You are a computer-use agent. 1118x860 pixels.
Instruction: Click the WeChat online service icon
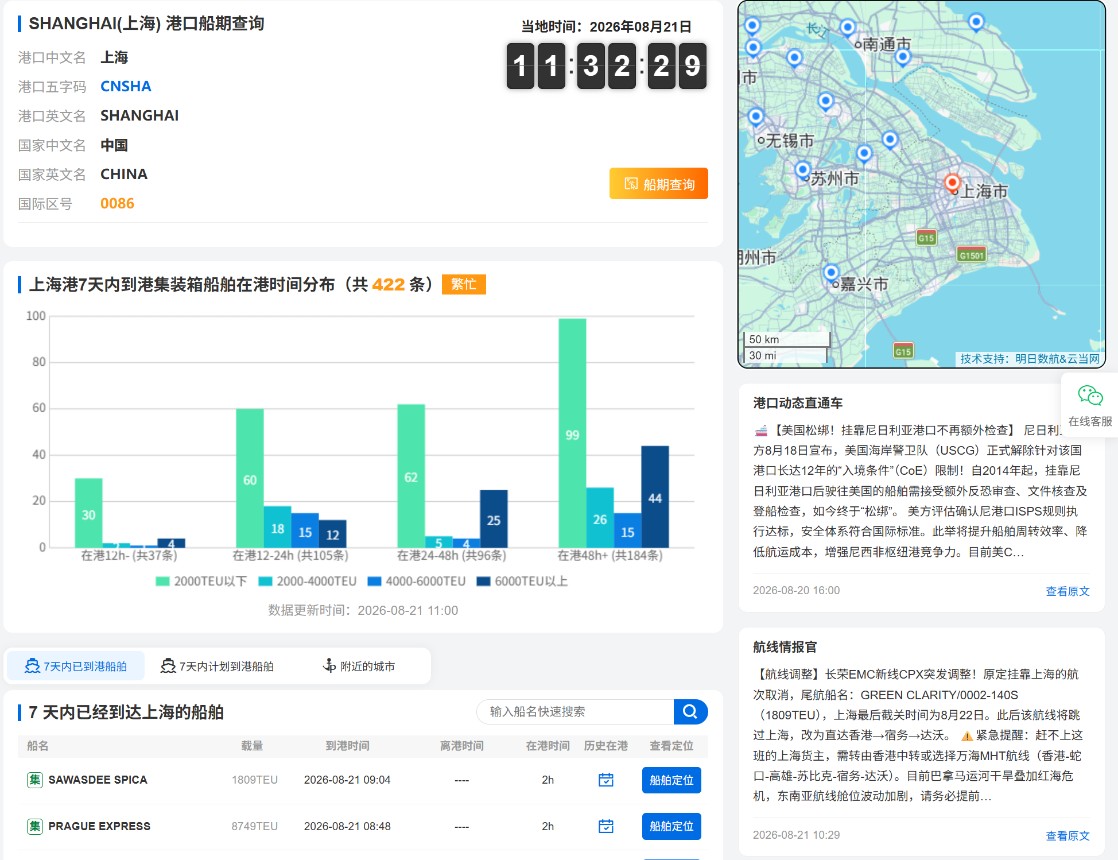(1089, 396)
